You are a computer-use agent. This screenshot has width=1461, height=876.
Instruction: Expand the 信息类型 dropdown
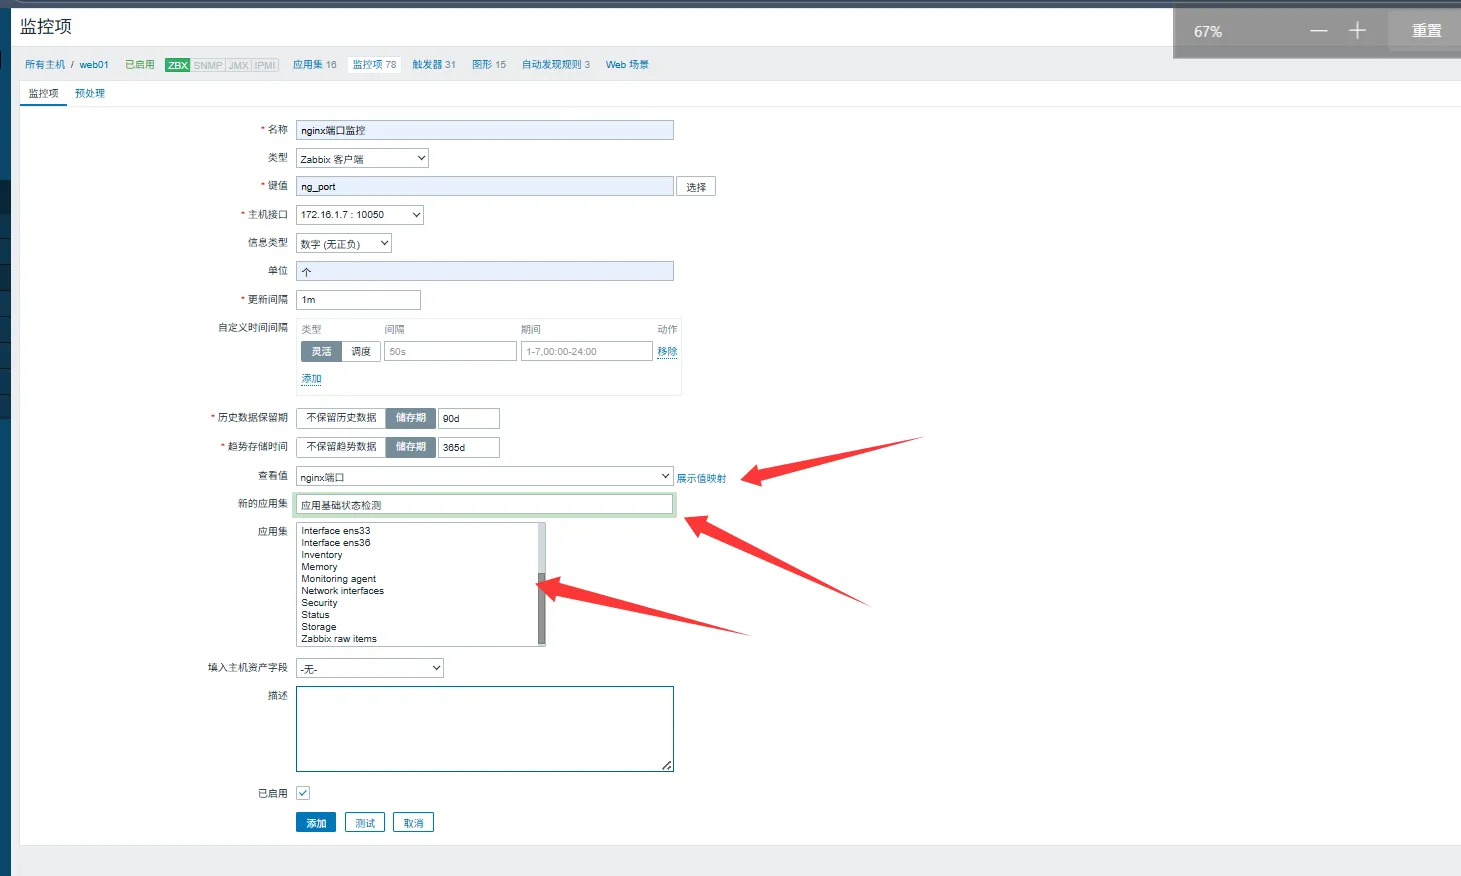coord(344,244)
